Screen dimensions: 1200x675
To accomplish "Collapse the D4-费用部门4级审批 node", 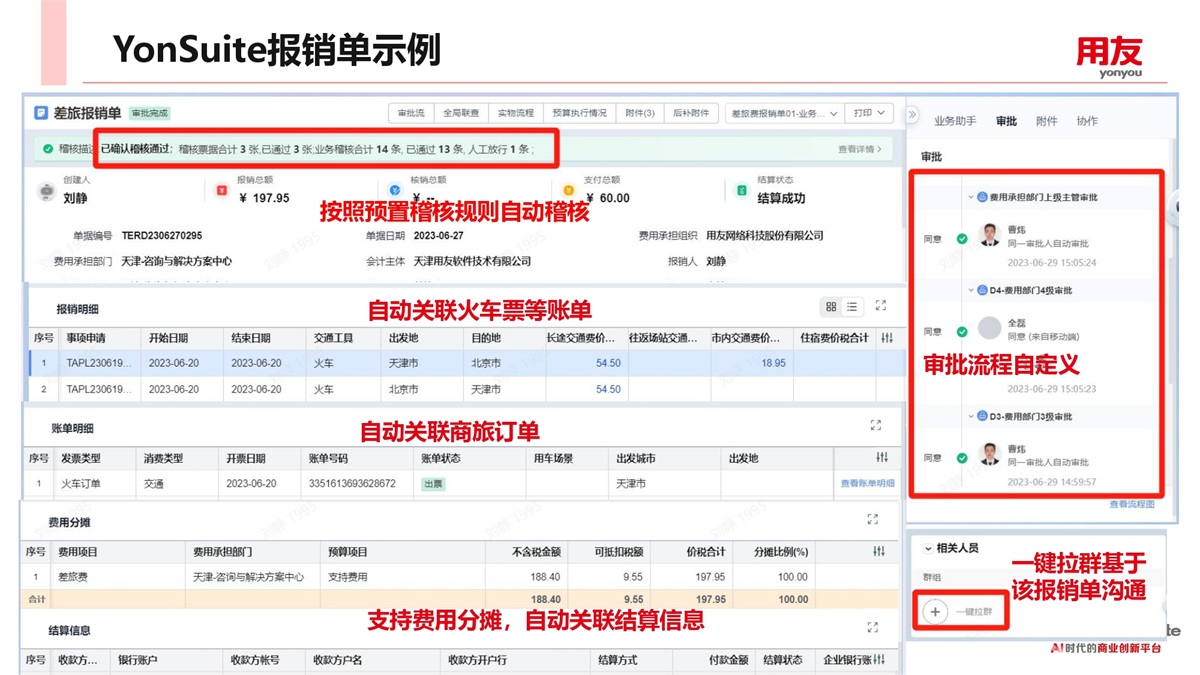I will coord(970,290).
